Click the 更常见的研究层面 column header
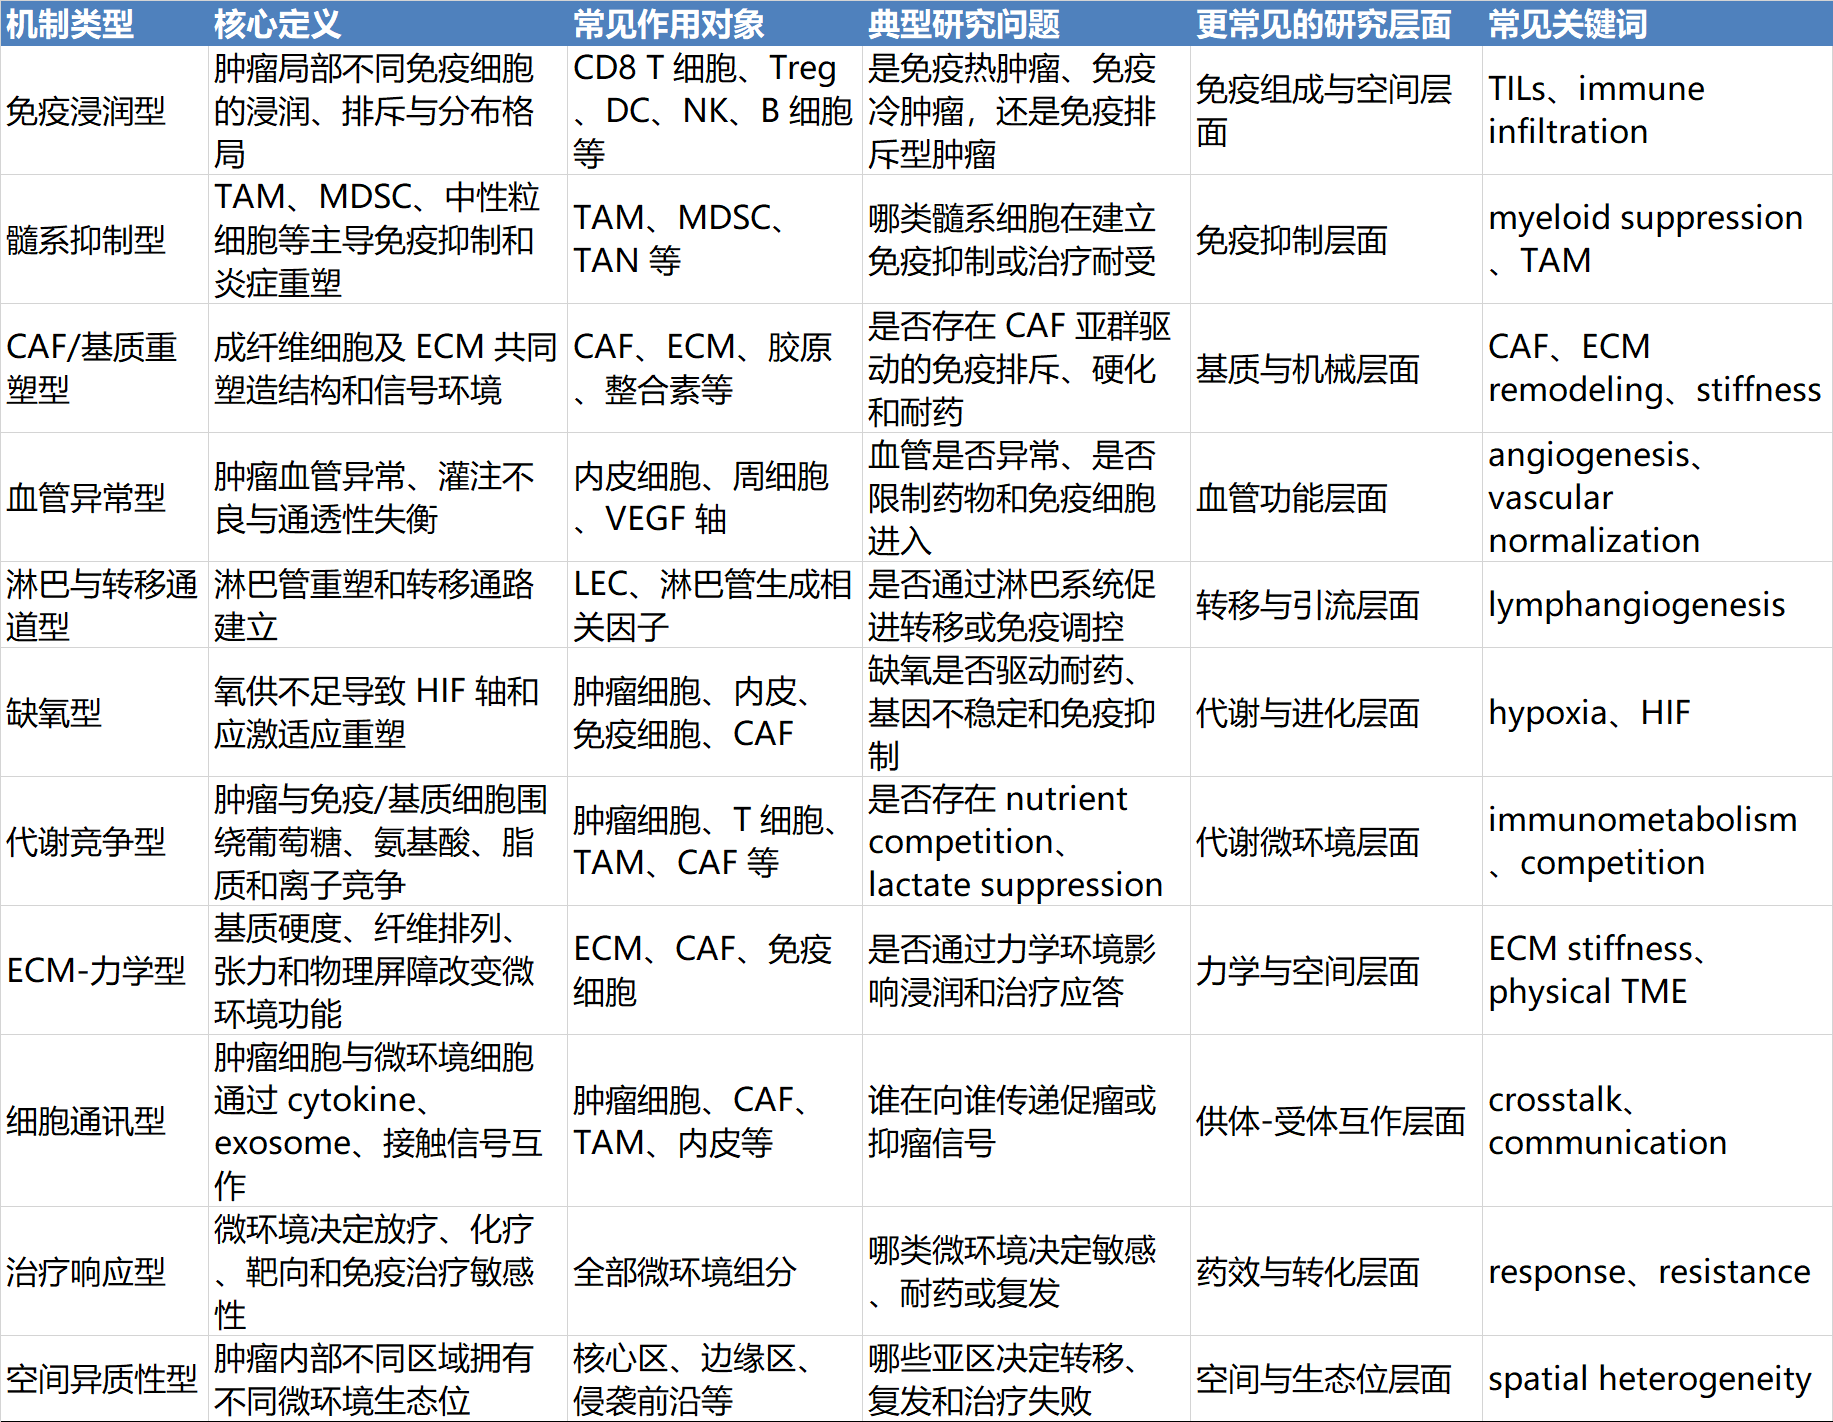This screenshot has width=1833, height=1422. [1322, 24]
